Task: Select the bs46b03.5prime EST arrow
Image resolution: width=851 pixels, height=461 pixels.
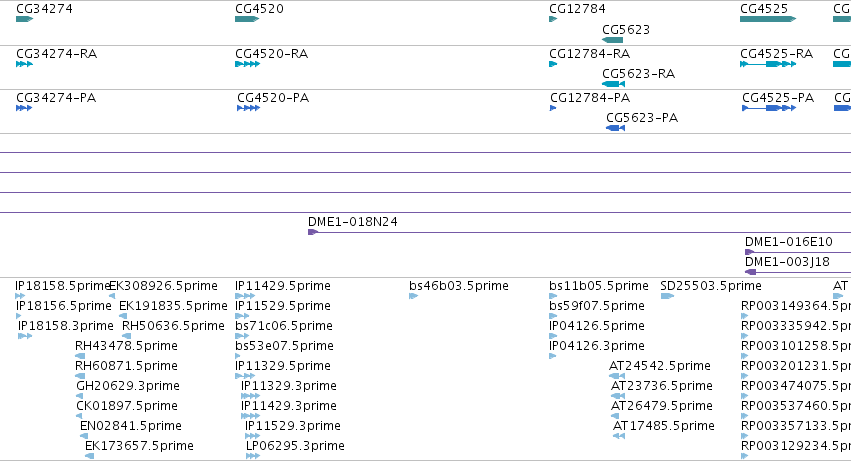Action: click(413, 296)
